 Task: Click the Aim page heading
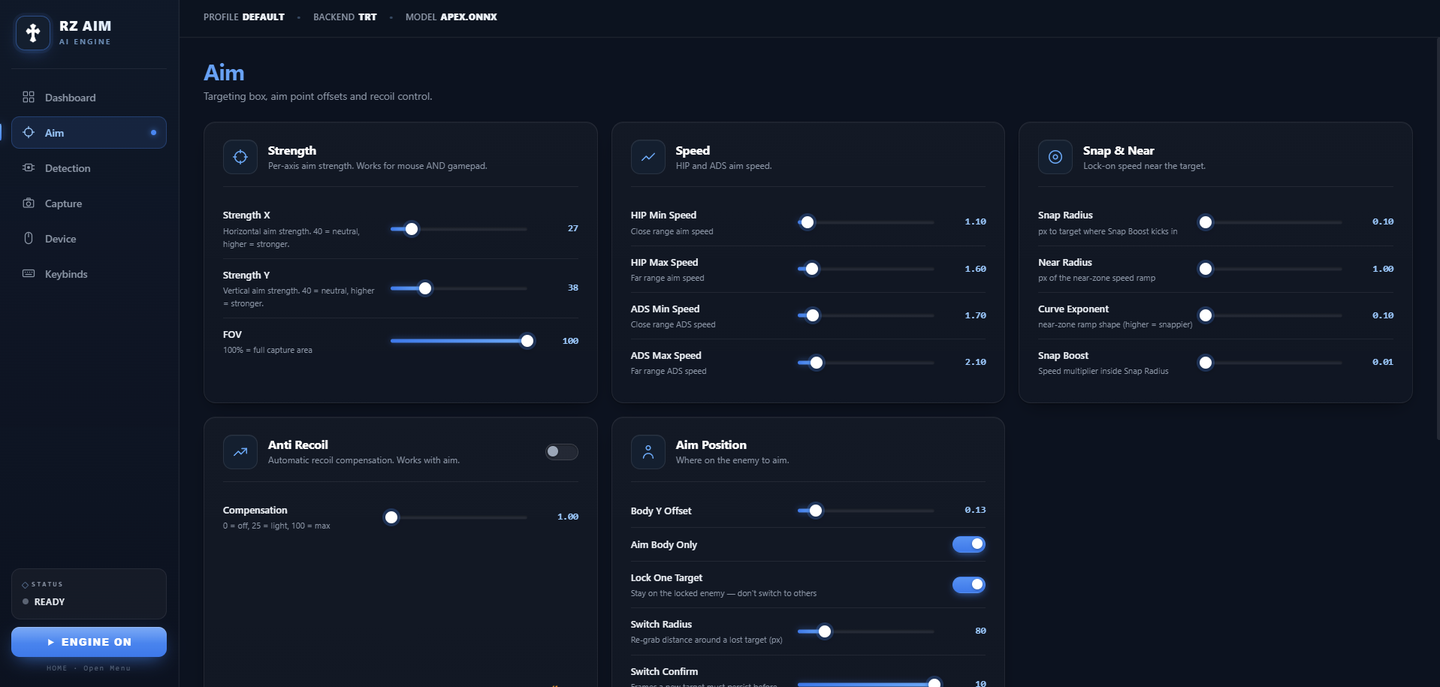pyautogui.click(x=224, y=73)
